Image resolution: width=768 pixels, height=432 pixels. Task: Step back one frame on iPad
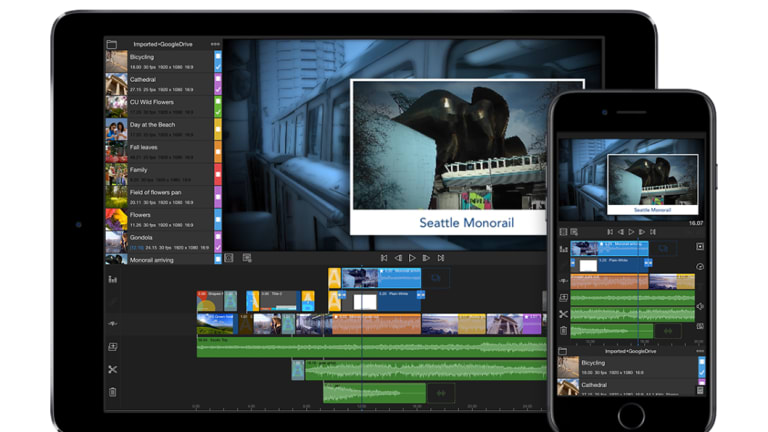[398, 258]
